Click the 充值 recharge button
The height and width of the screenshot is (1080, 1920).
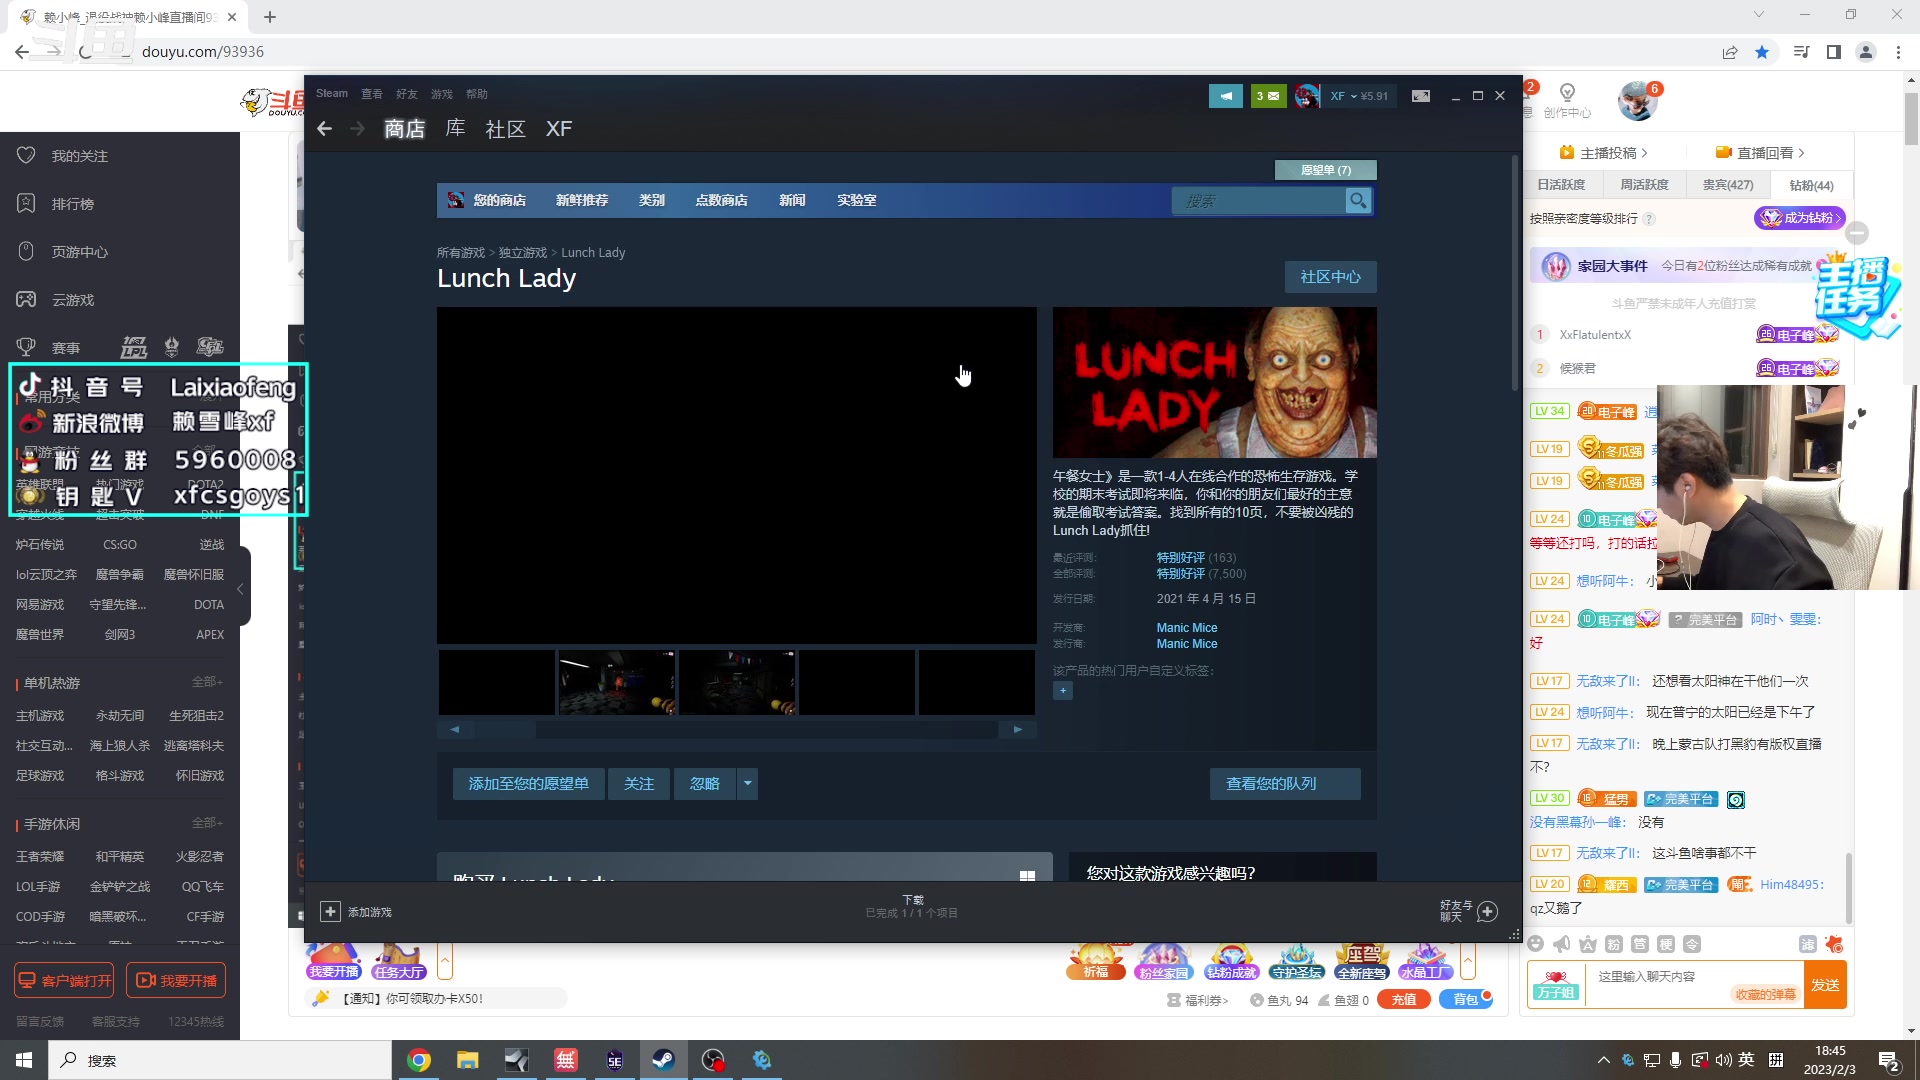[x=1404, y=1000]
